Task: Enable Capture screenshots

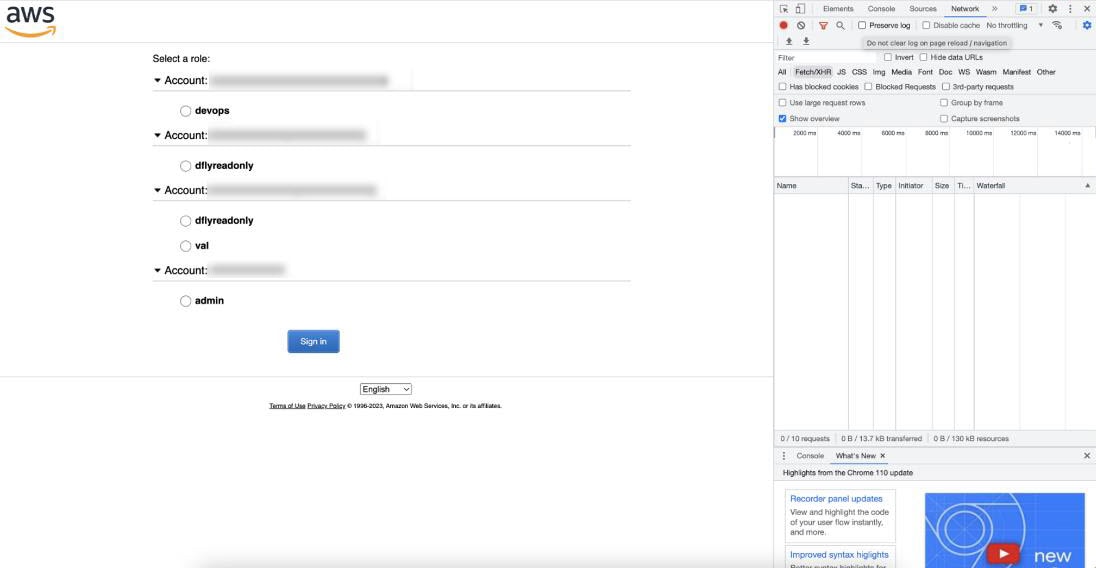Action: tap(944, 119)
